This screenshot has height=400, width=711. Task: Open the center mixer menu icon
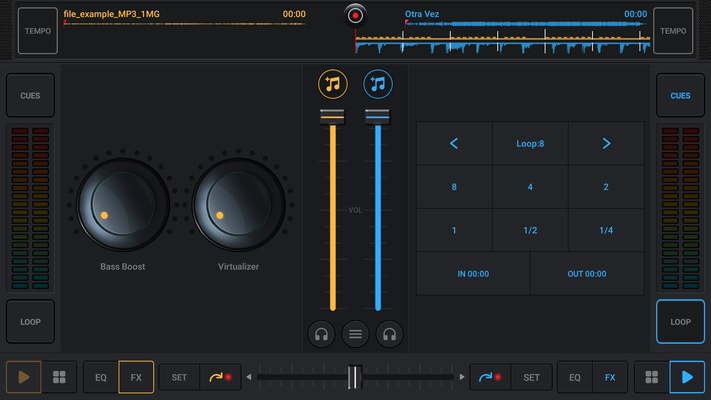pyautogui.click(x=355, y=334)
